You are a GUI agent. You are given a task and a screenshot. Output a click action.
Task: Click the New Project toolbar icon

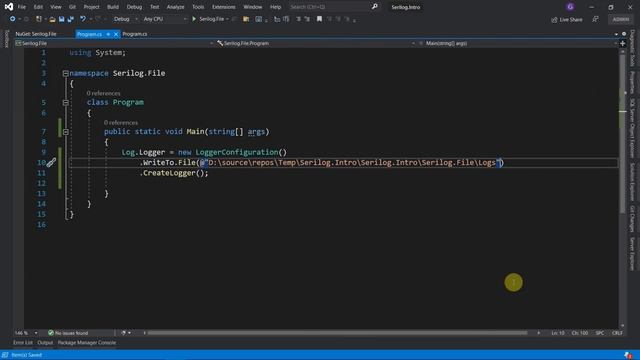[38, 19]
